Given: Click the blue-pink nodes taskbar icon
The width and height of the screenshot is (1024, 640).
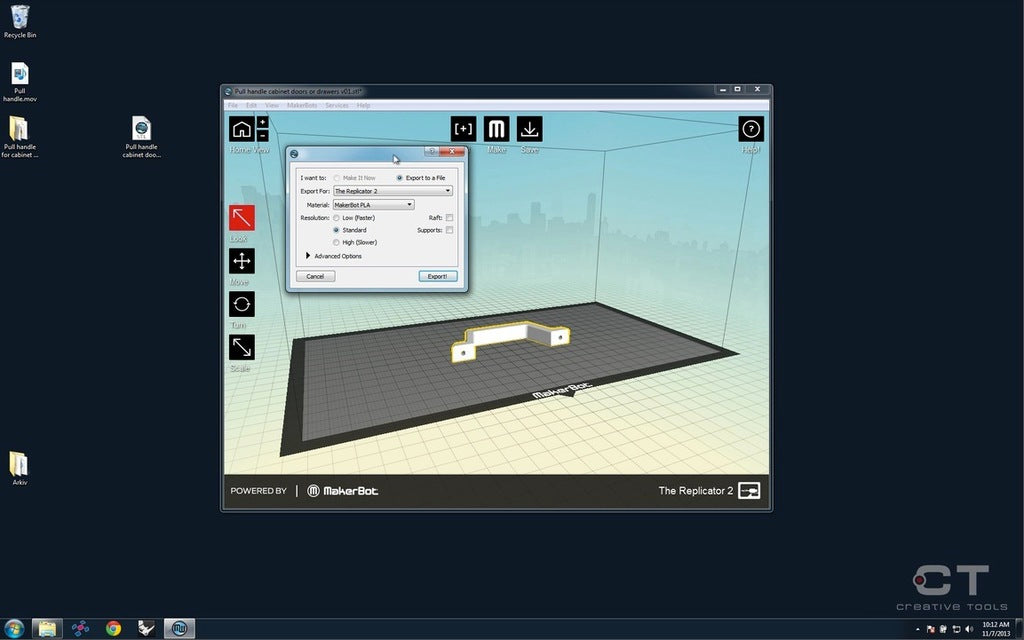Looking at the screenshot, I should click(x=80, y=628).
